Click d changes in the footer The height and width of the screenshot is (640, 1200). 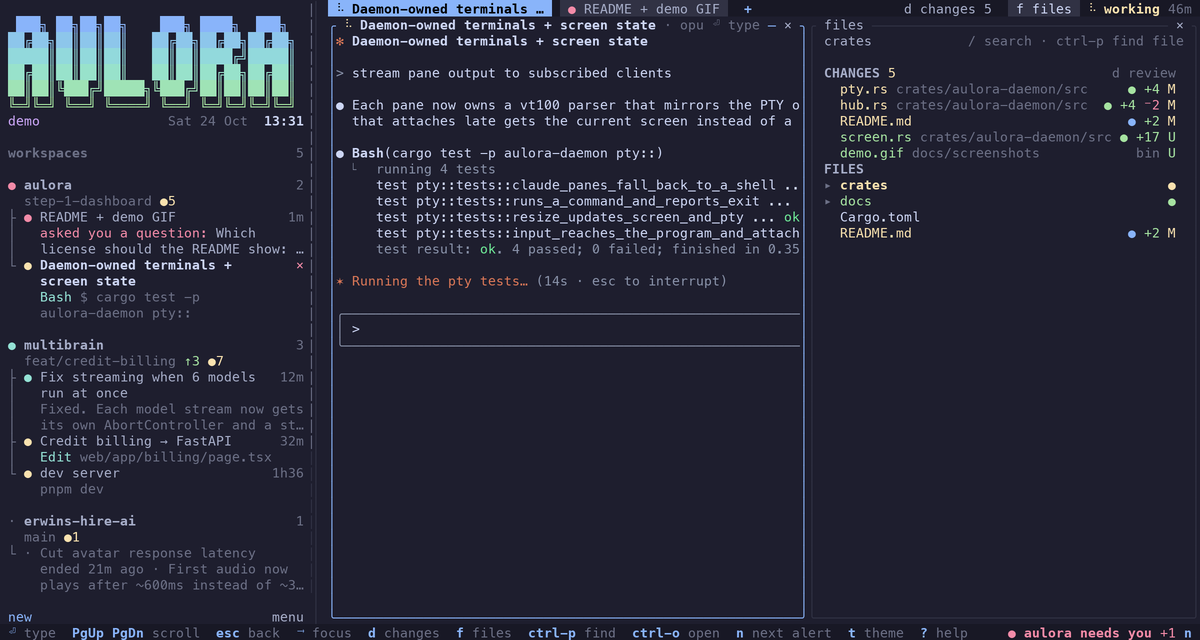pos(404,633)
